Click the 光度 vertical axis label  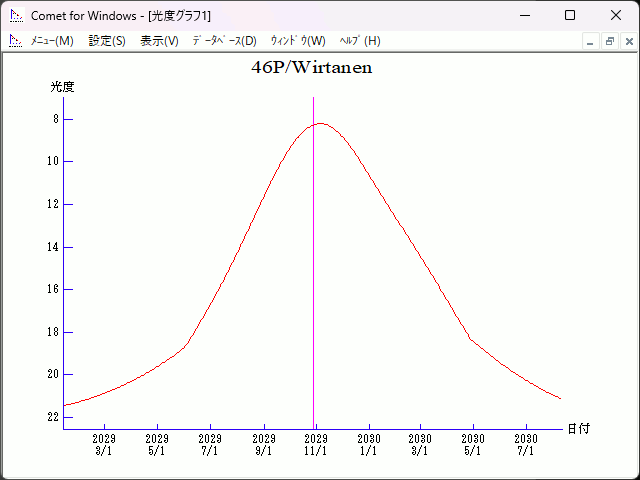click(63, 87)
